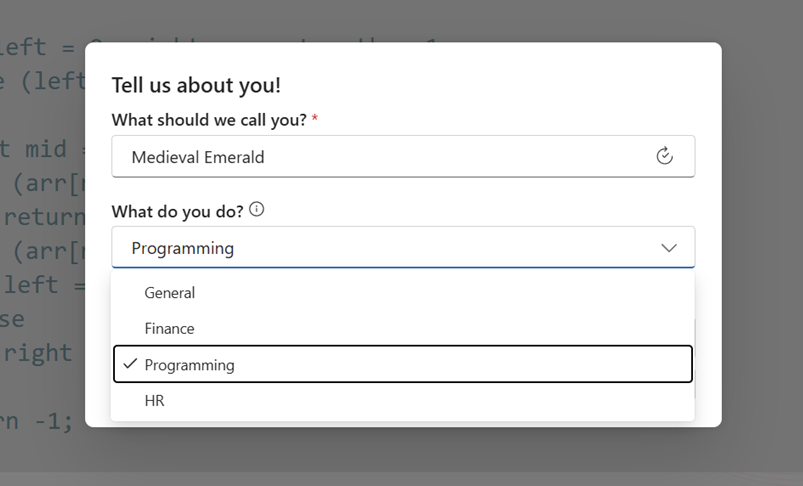Screen dimensions: 803x486
Task: Click the dimmed "rn -1;" code line
Action: pos(37,421)
